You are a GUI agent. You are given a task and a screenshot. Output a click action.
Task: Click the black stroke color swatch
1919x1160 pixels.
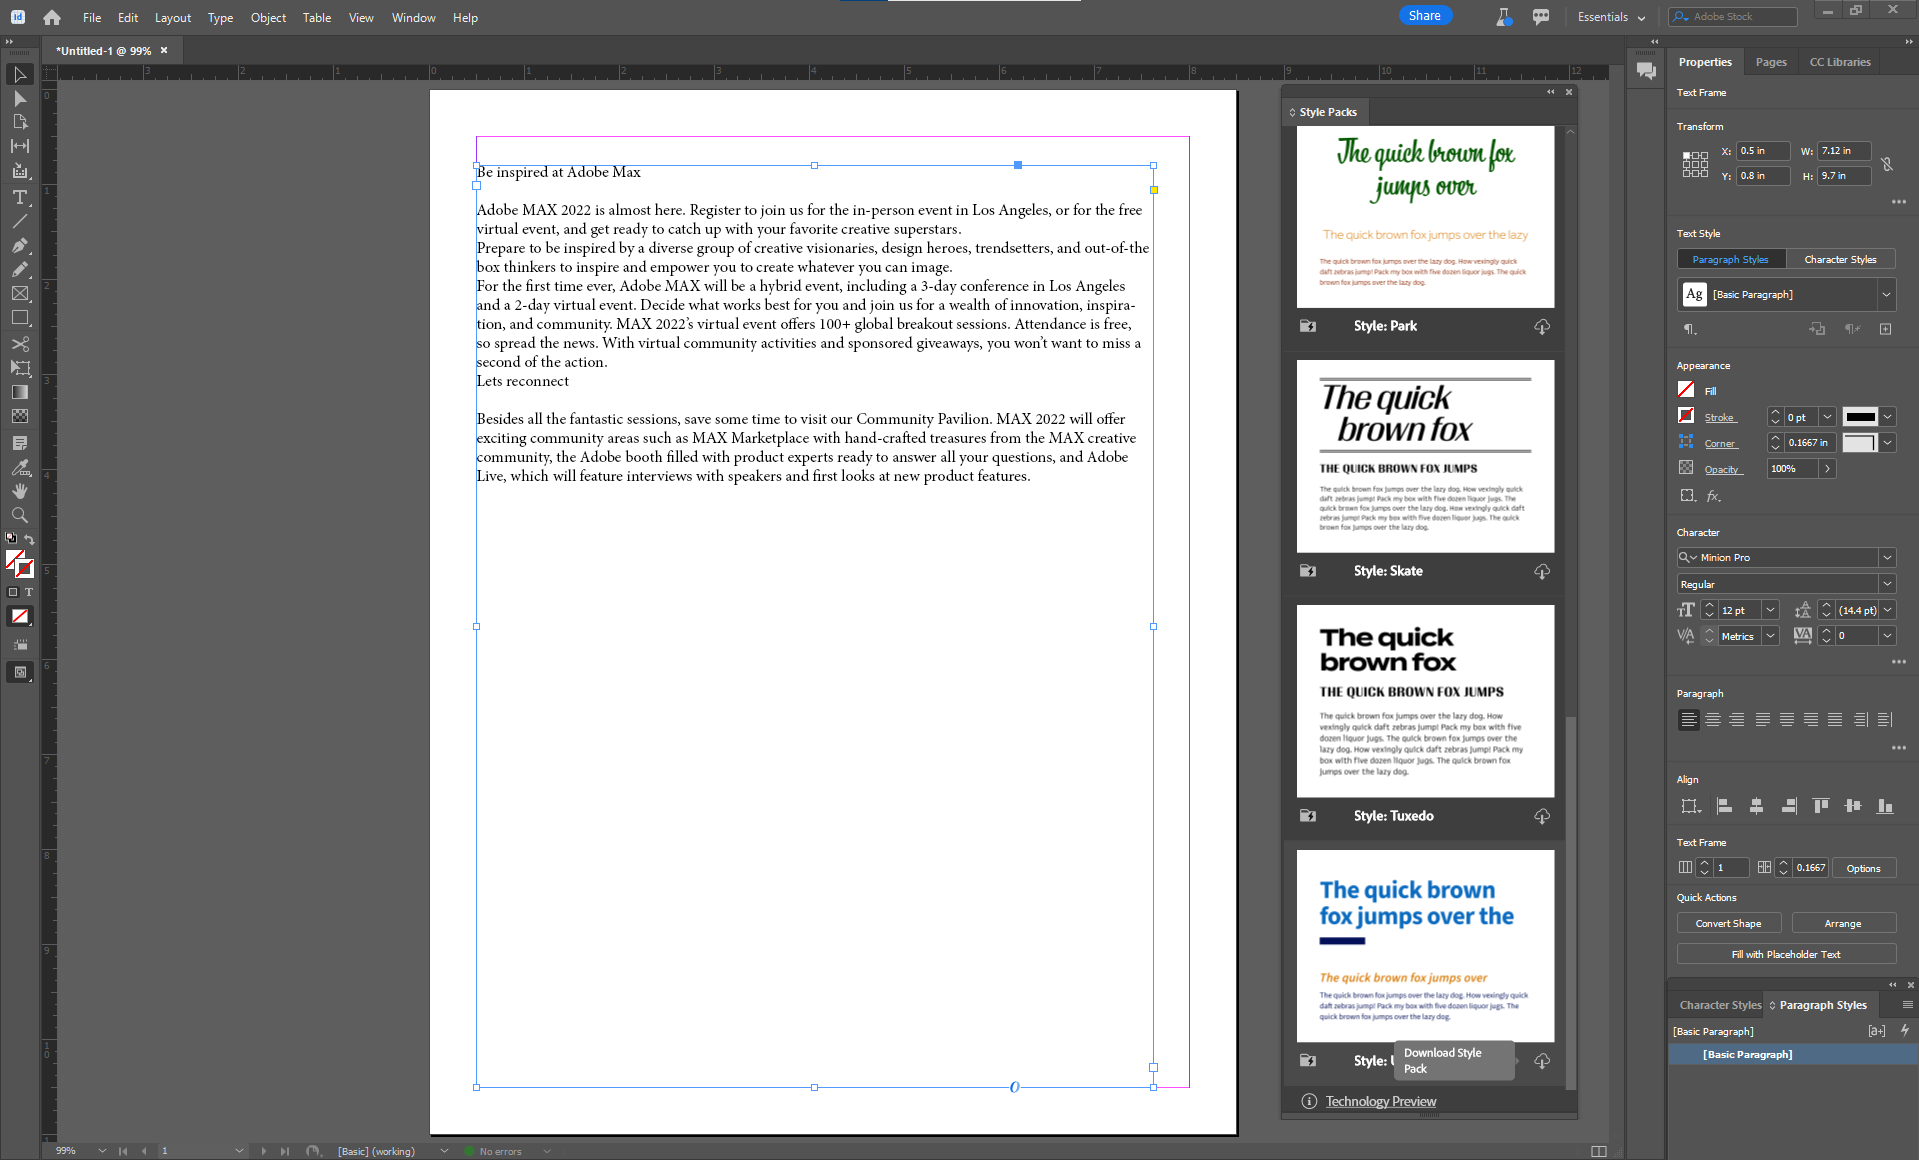[x=1862, y=417]
